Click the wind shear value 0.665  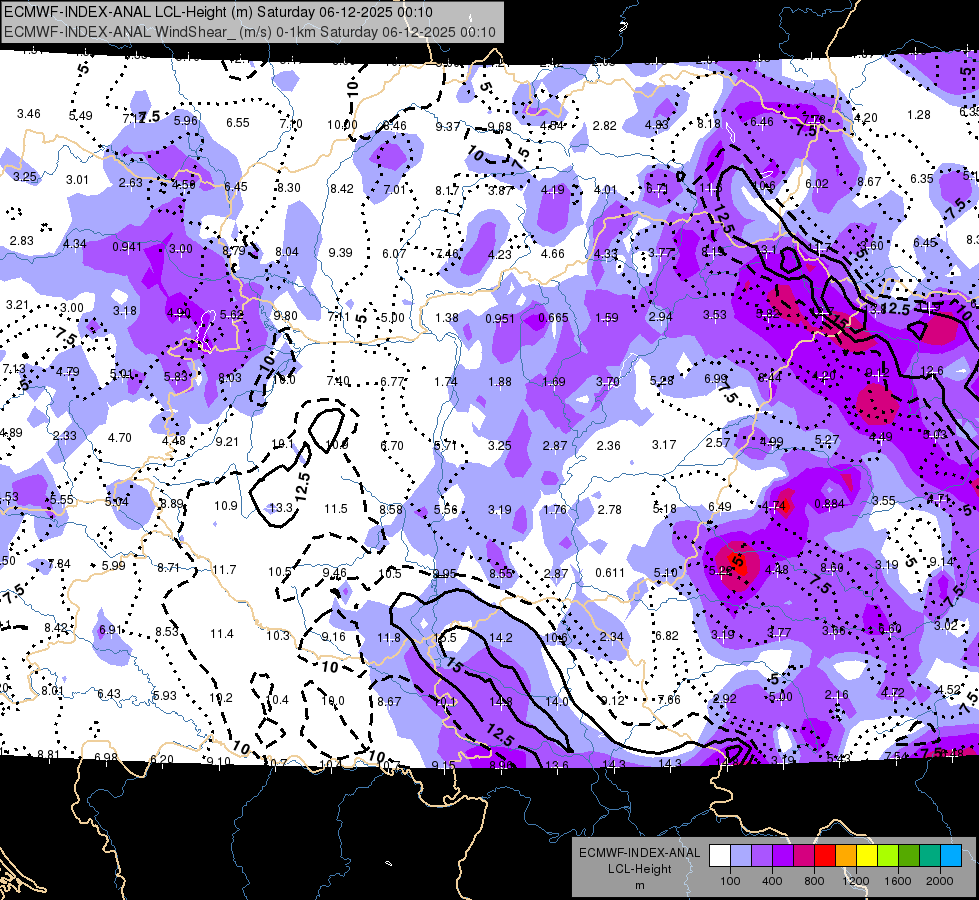[x=553, y=318]
